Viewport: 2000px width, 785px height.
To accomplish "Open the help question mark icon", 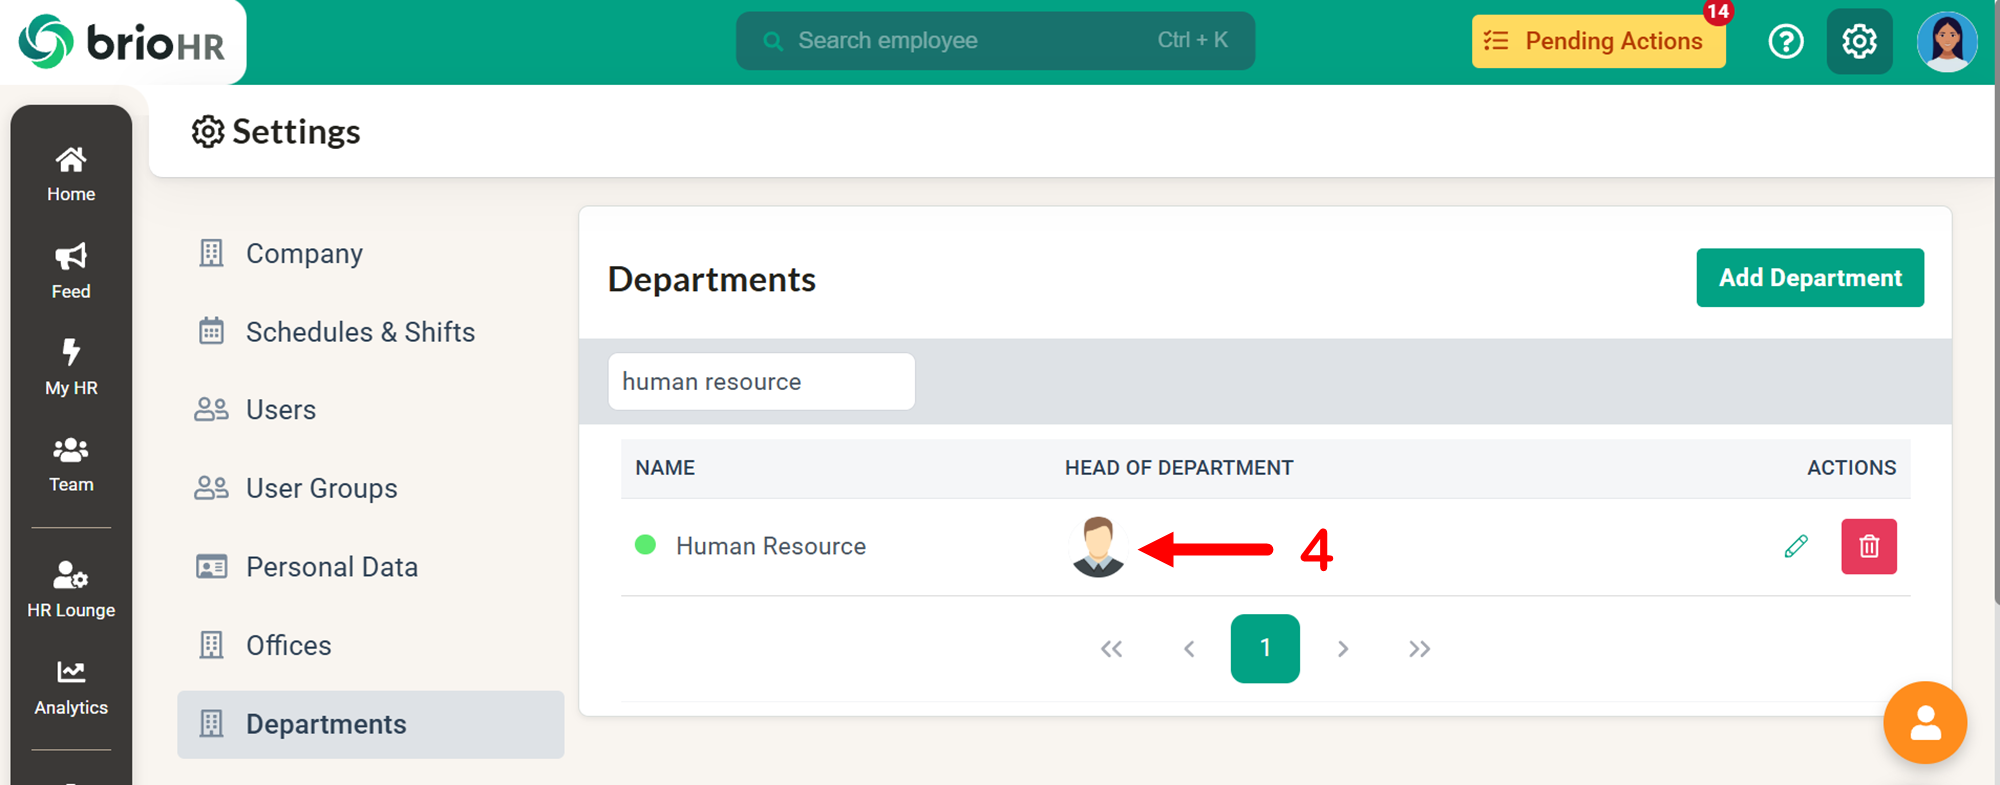I will coord(1785,41).
